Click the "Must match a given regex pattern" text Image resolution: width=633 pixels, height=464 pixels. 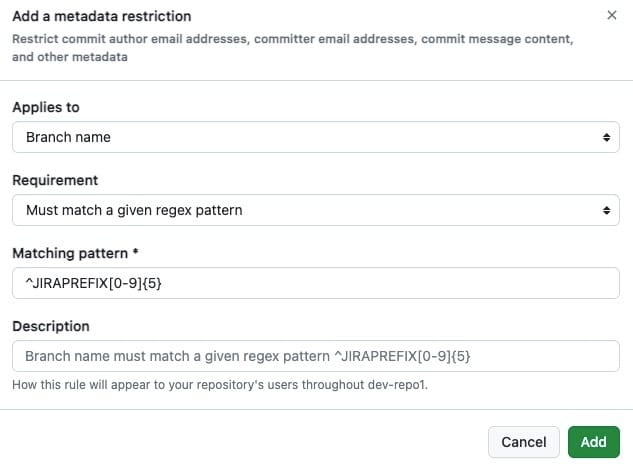(x=134, y=210)
